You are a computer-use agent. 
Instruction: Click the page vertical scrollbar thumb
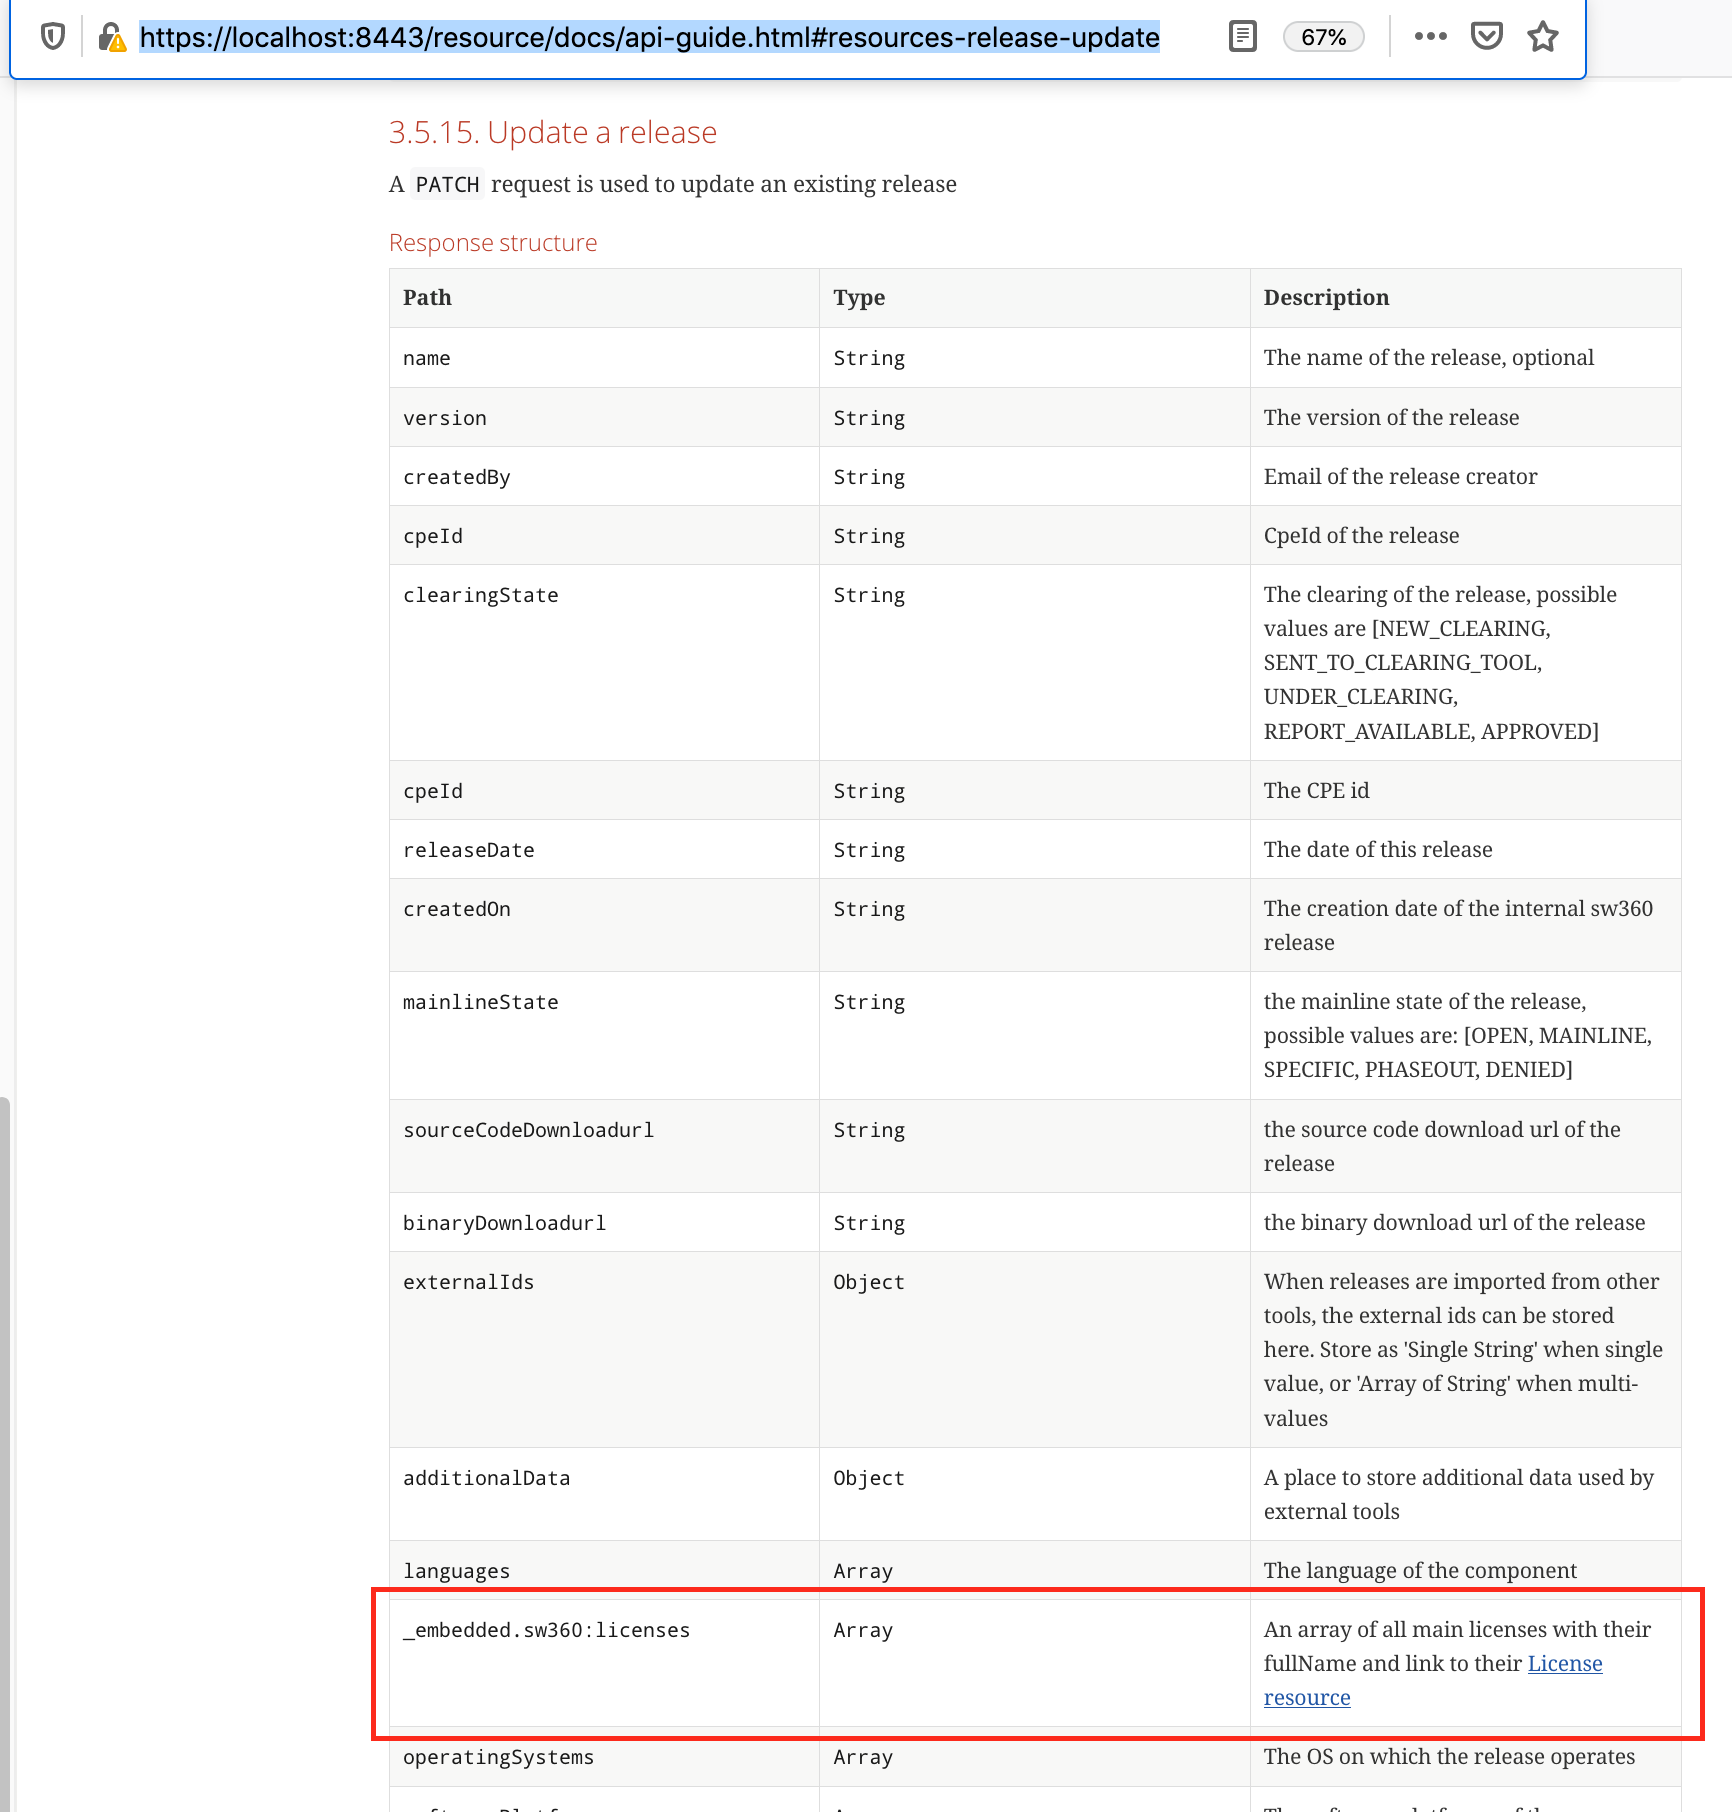point(5,1454)
